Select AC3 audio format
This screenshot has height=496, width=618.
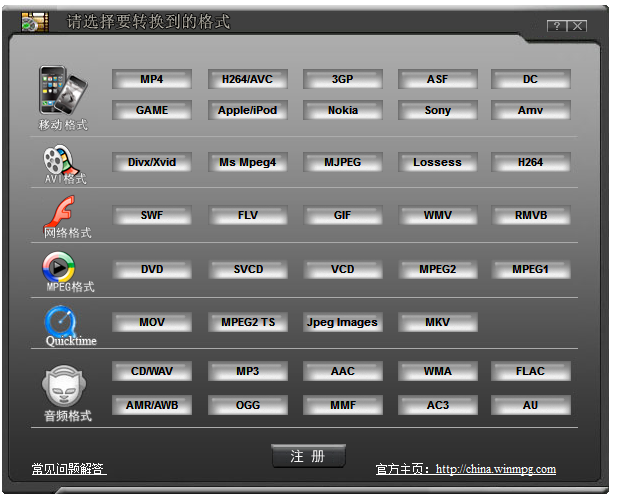(x=437, y=405)
